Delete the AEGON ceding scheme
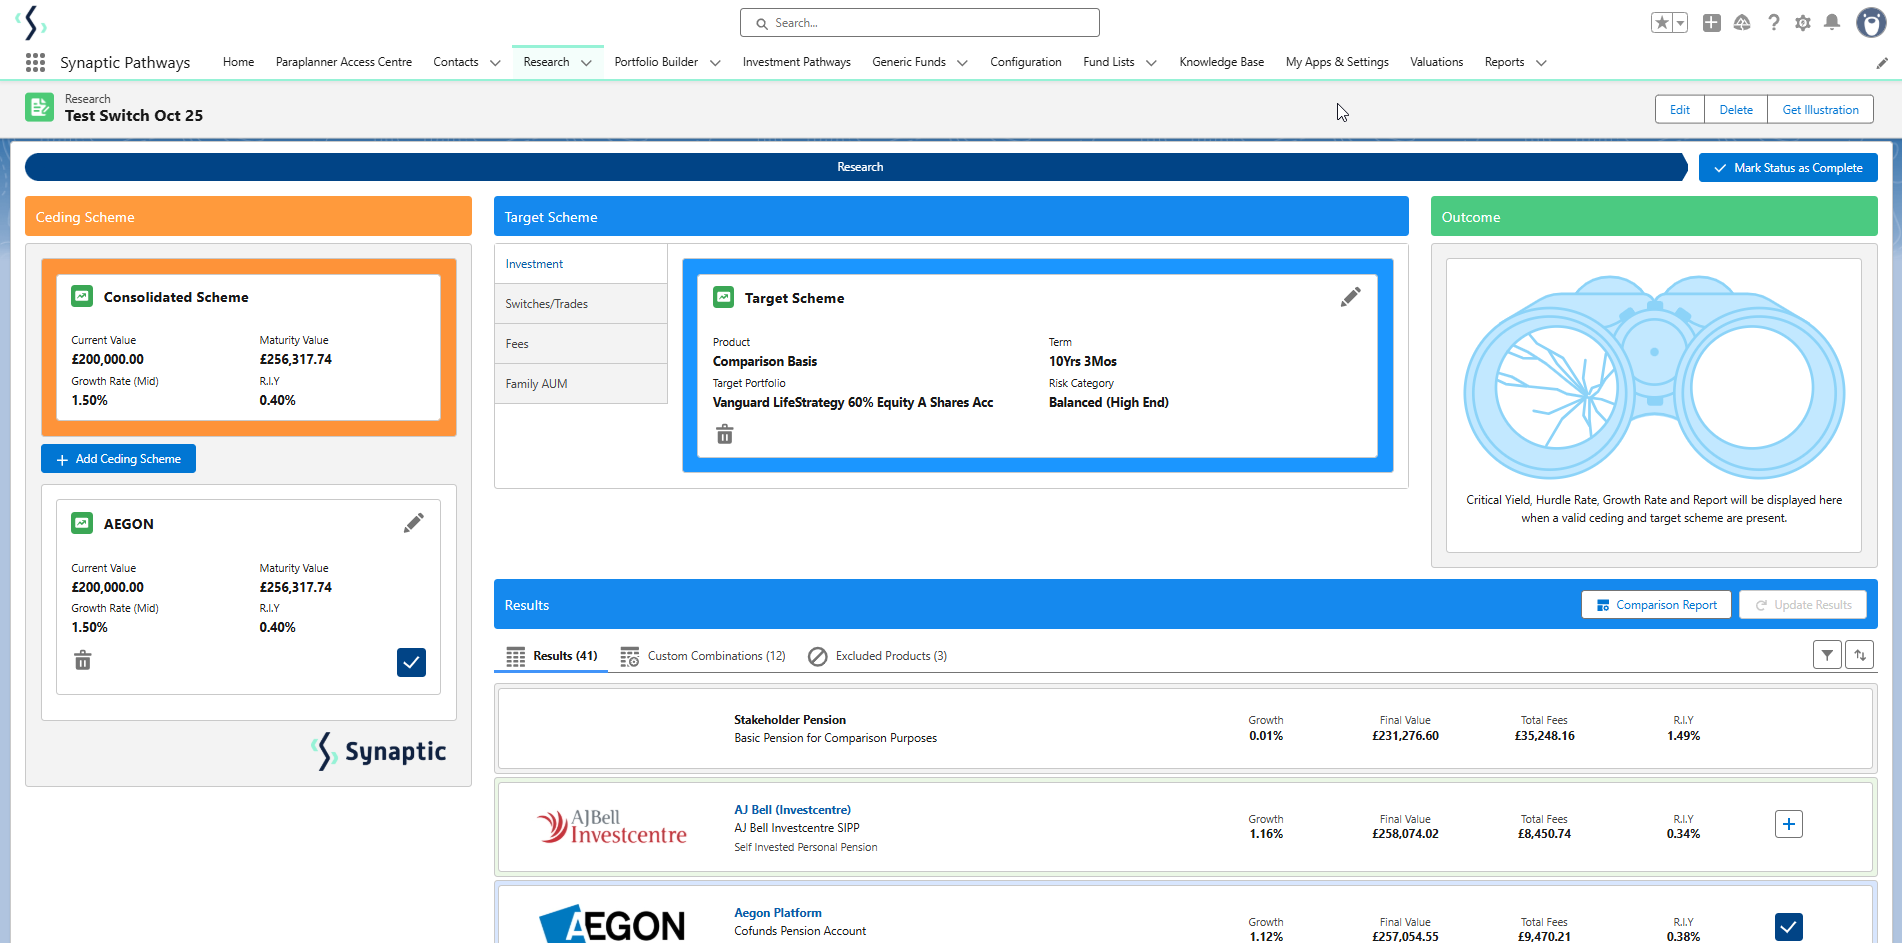The height and width of the screenshot is (943, 1902). [x=83, y=660]
